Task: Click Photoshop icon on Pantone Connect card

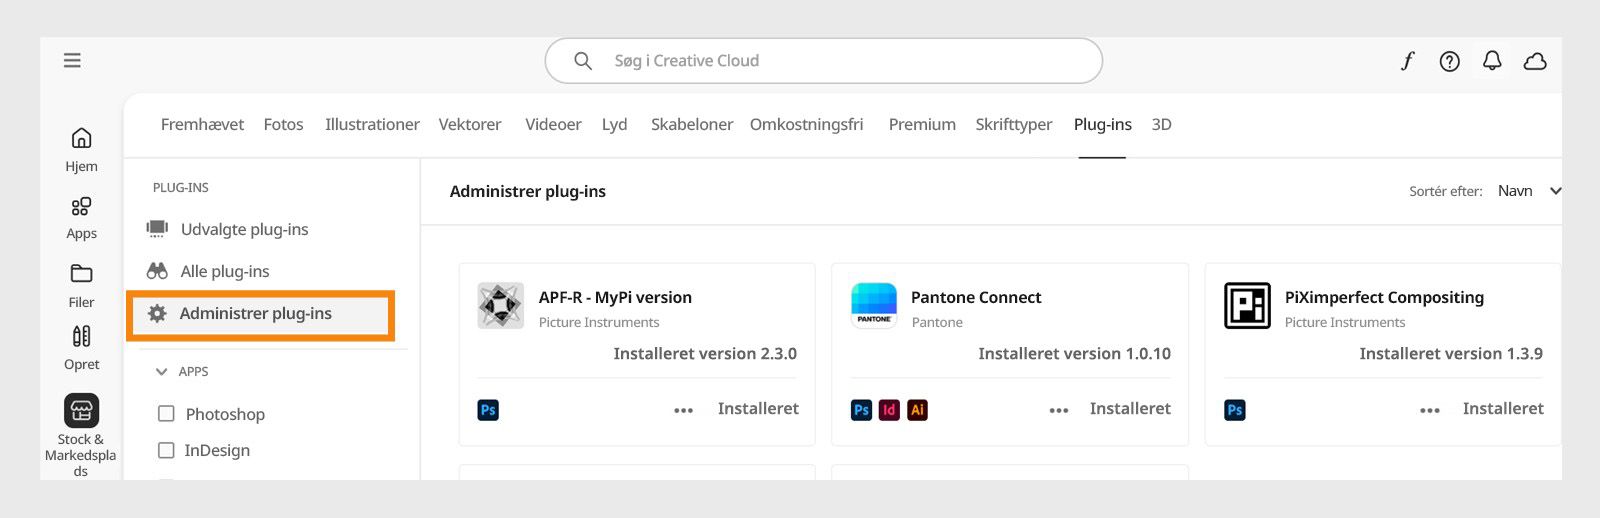Action: [x=861, y=410]
